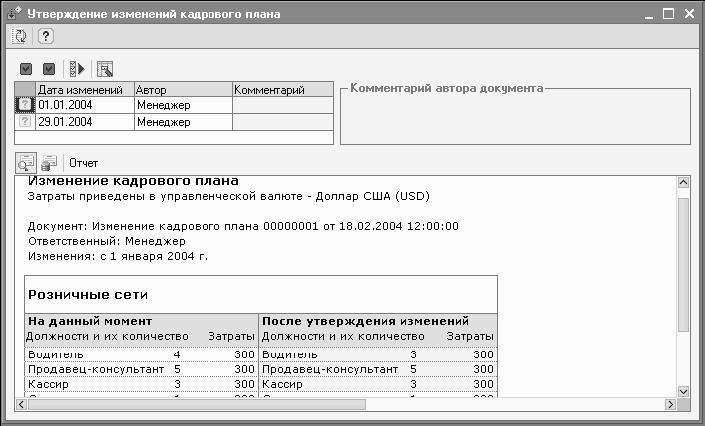Maximize the Утверждение изменений window

[x=669, y=14]
